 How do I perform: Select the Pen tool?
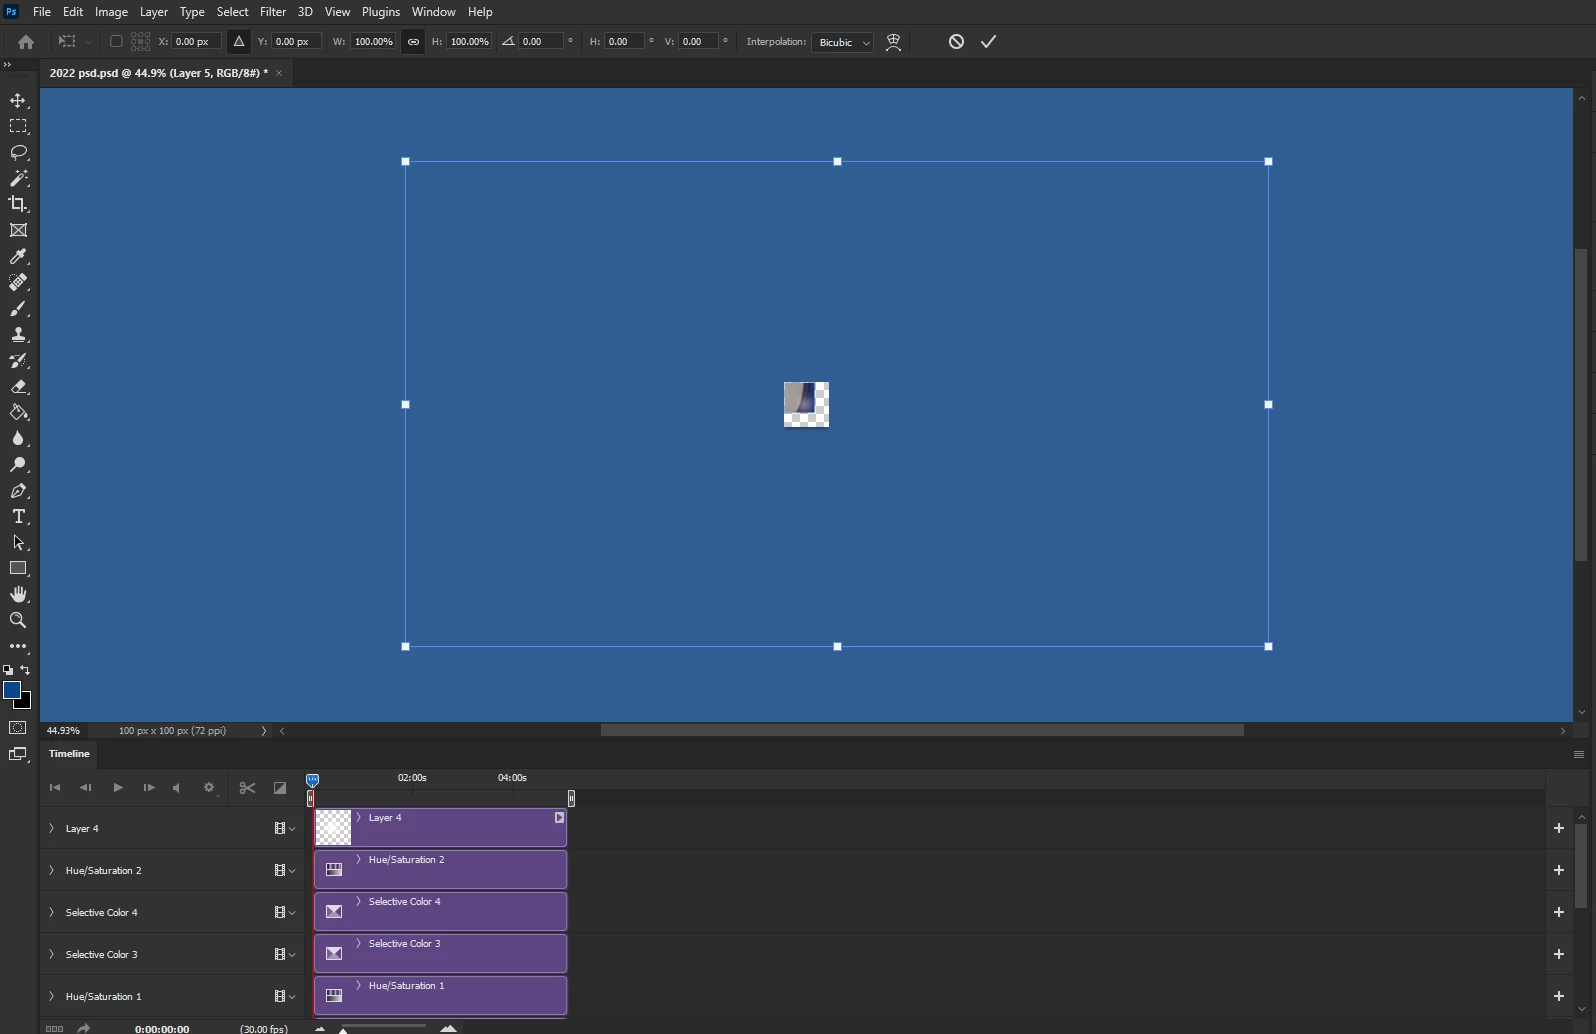coord(18,490)
